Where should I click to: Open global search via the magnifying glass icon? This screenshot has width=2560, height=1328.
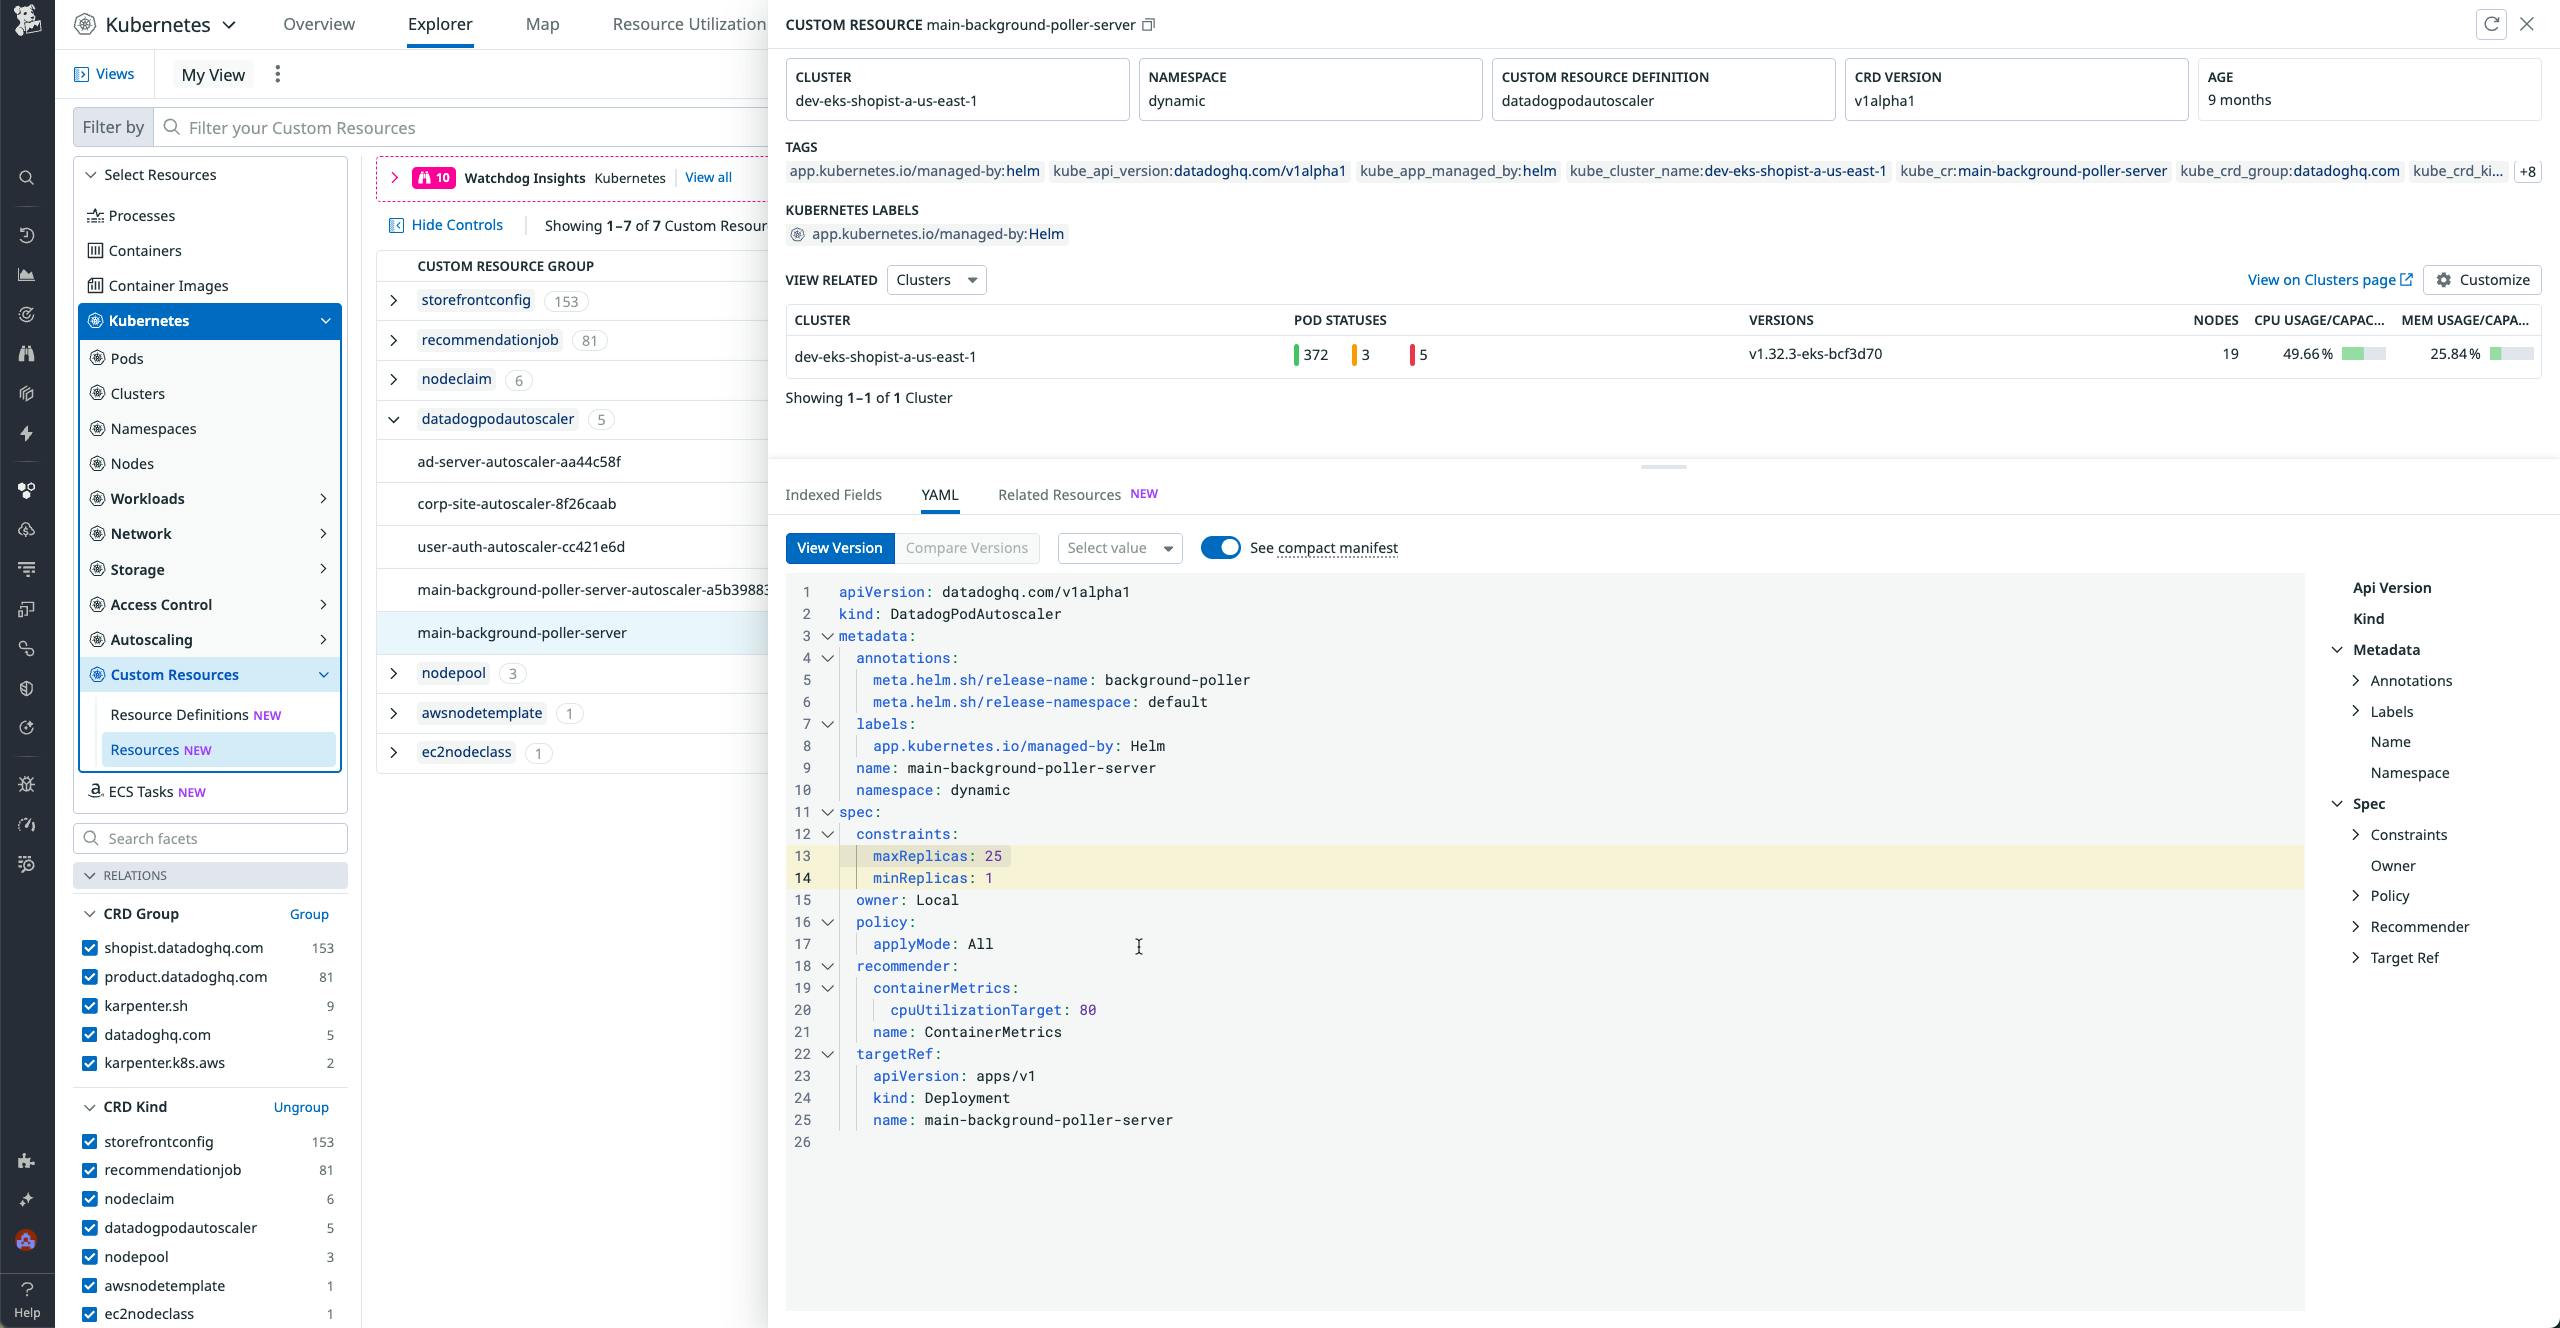point(26,177)
